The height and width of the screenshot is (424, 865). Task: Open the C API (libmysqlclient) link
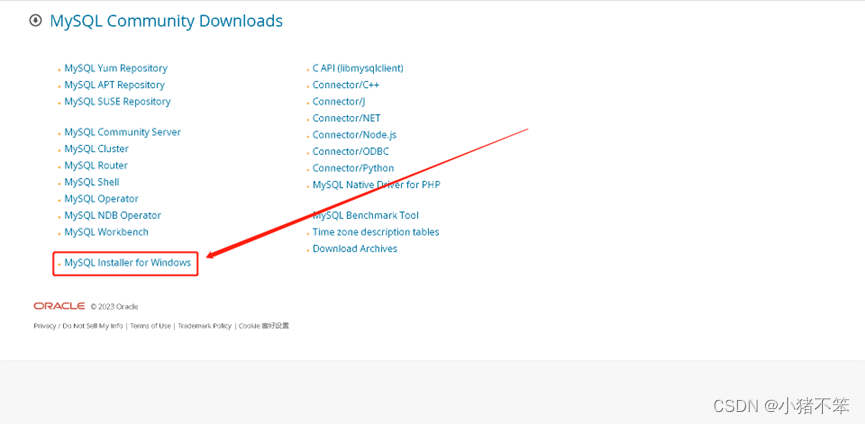click(358, 68)
